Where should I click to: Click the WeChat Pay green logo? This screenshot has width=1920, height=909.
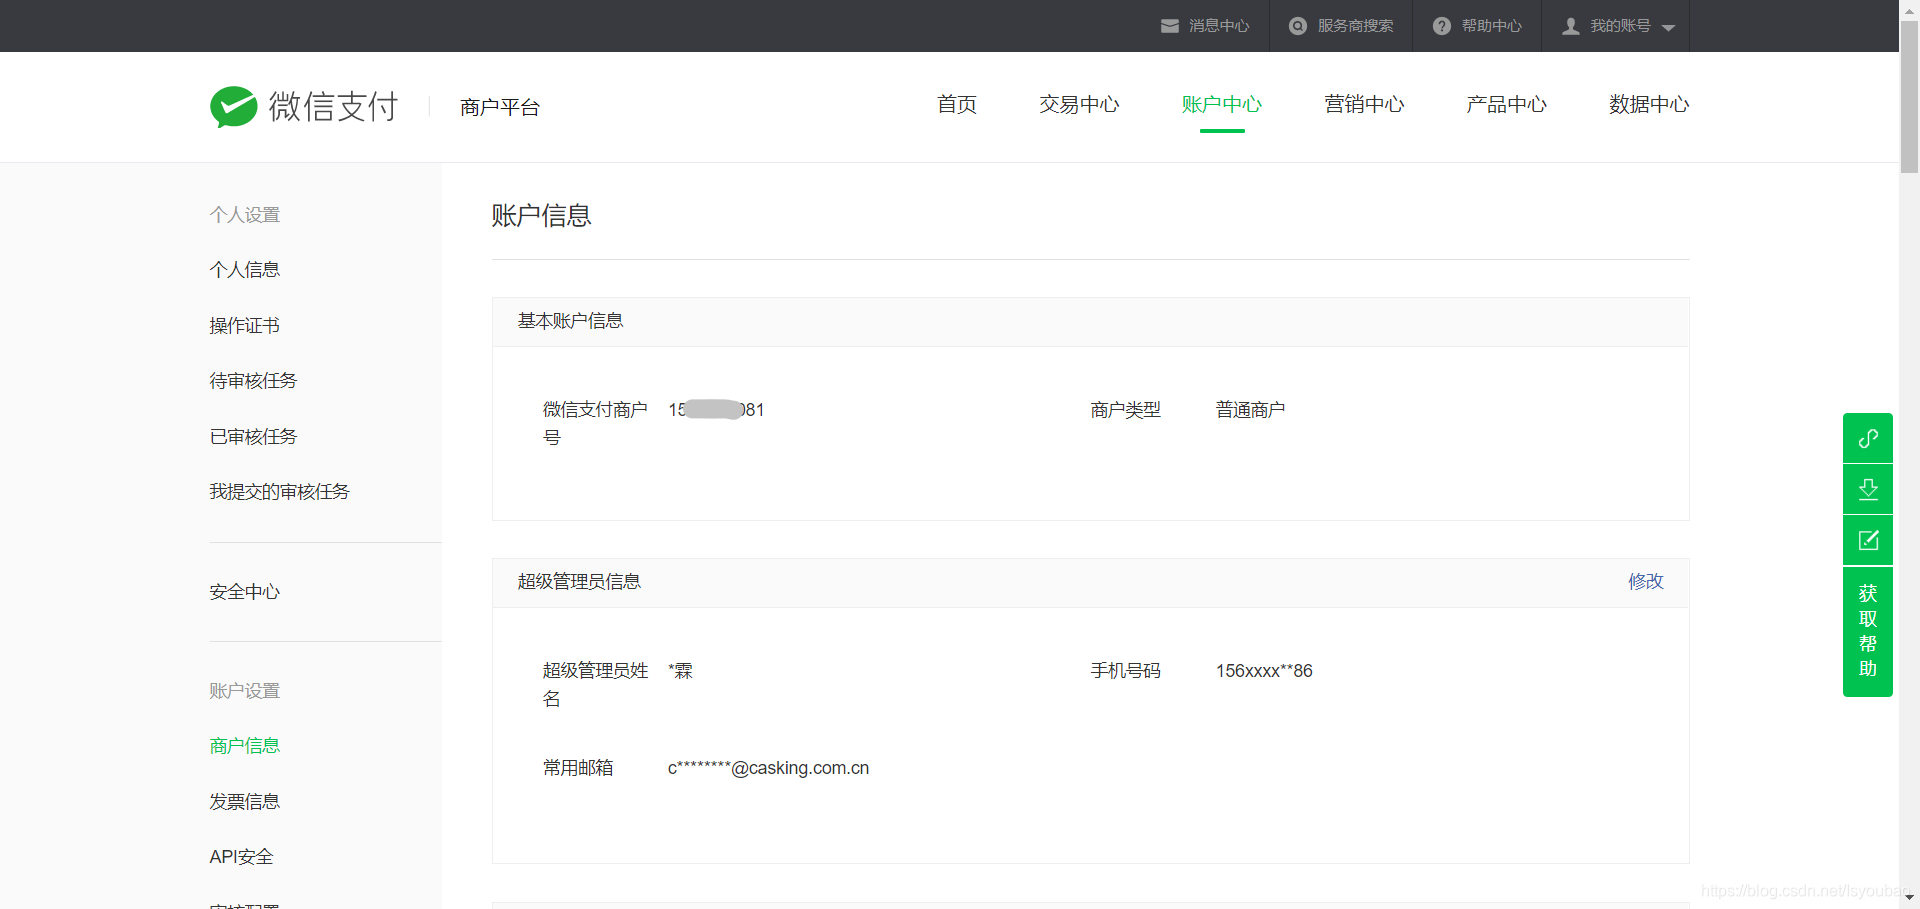coord(234,106)
